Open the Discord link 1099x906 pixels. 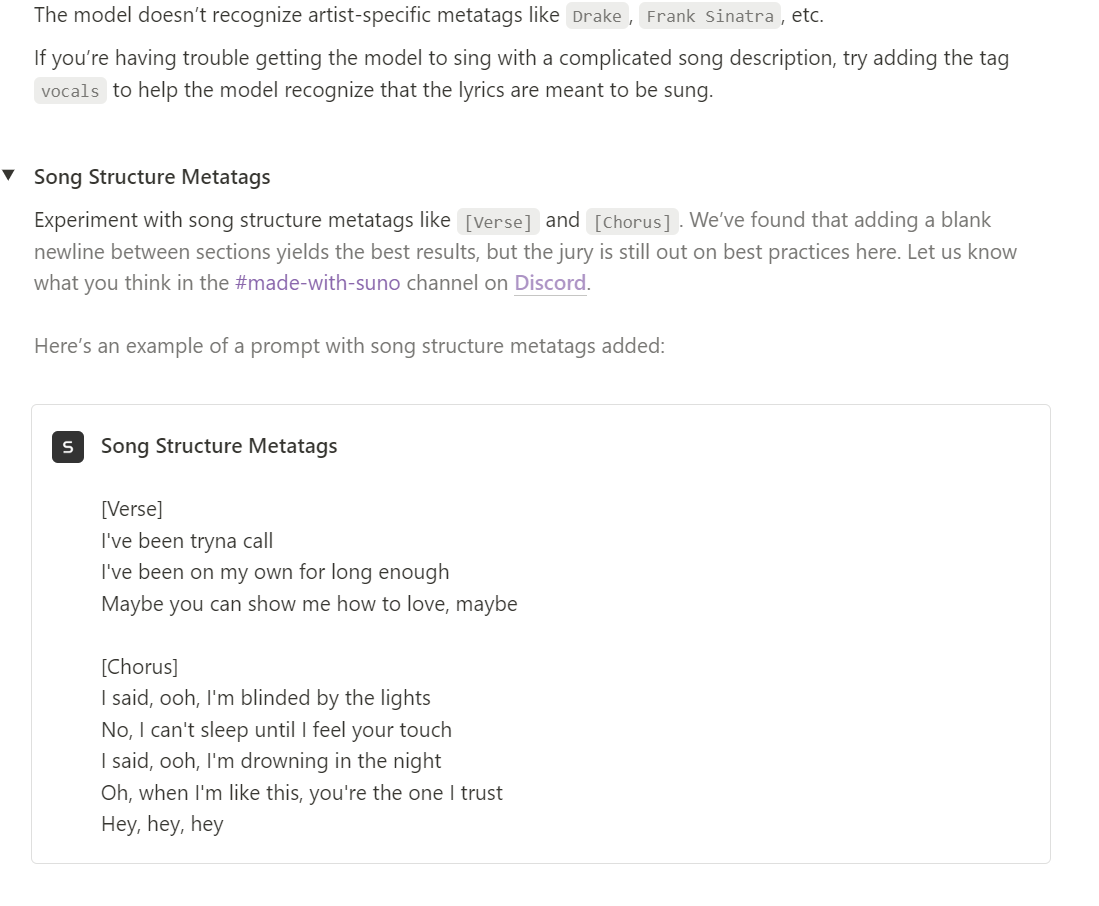(x=550, y=282)
